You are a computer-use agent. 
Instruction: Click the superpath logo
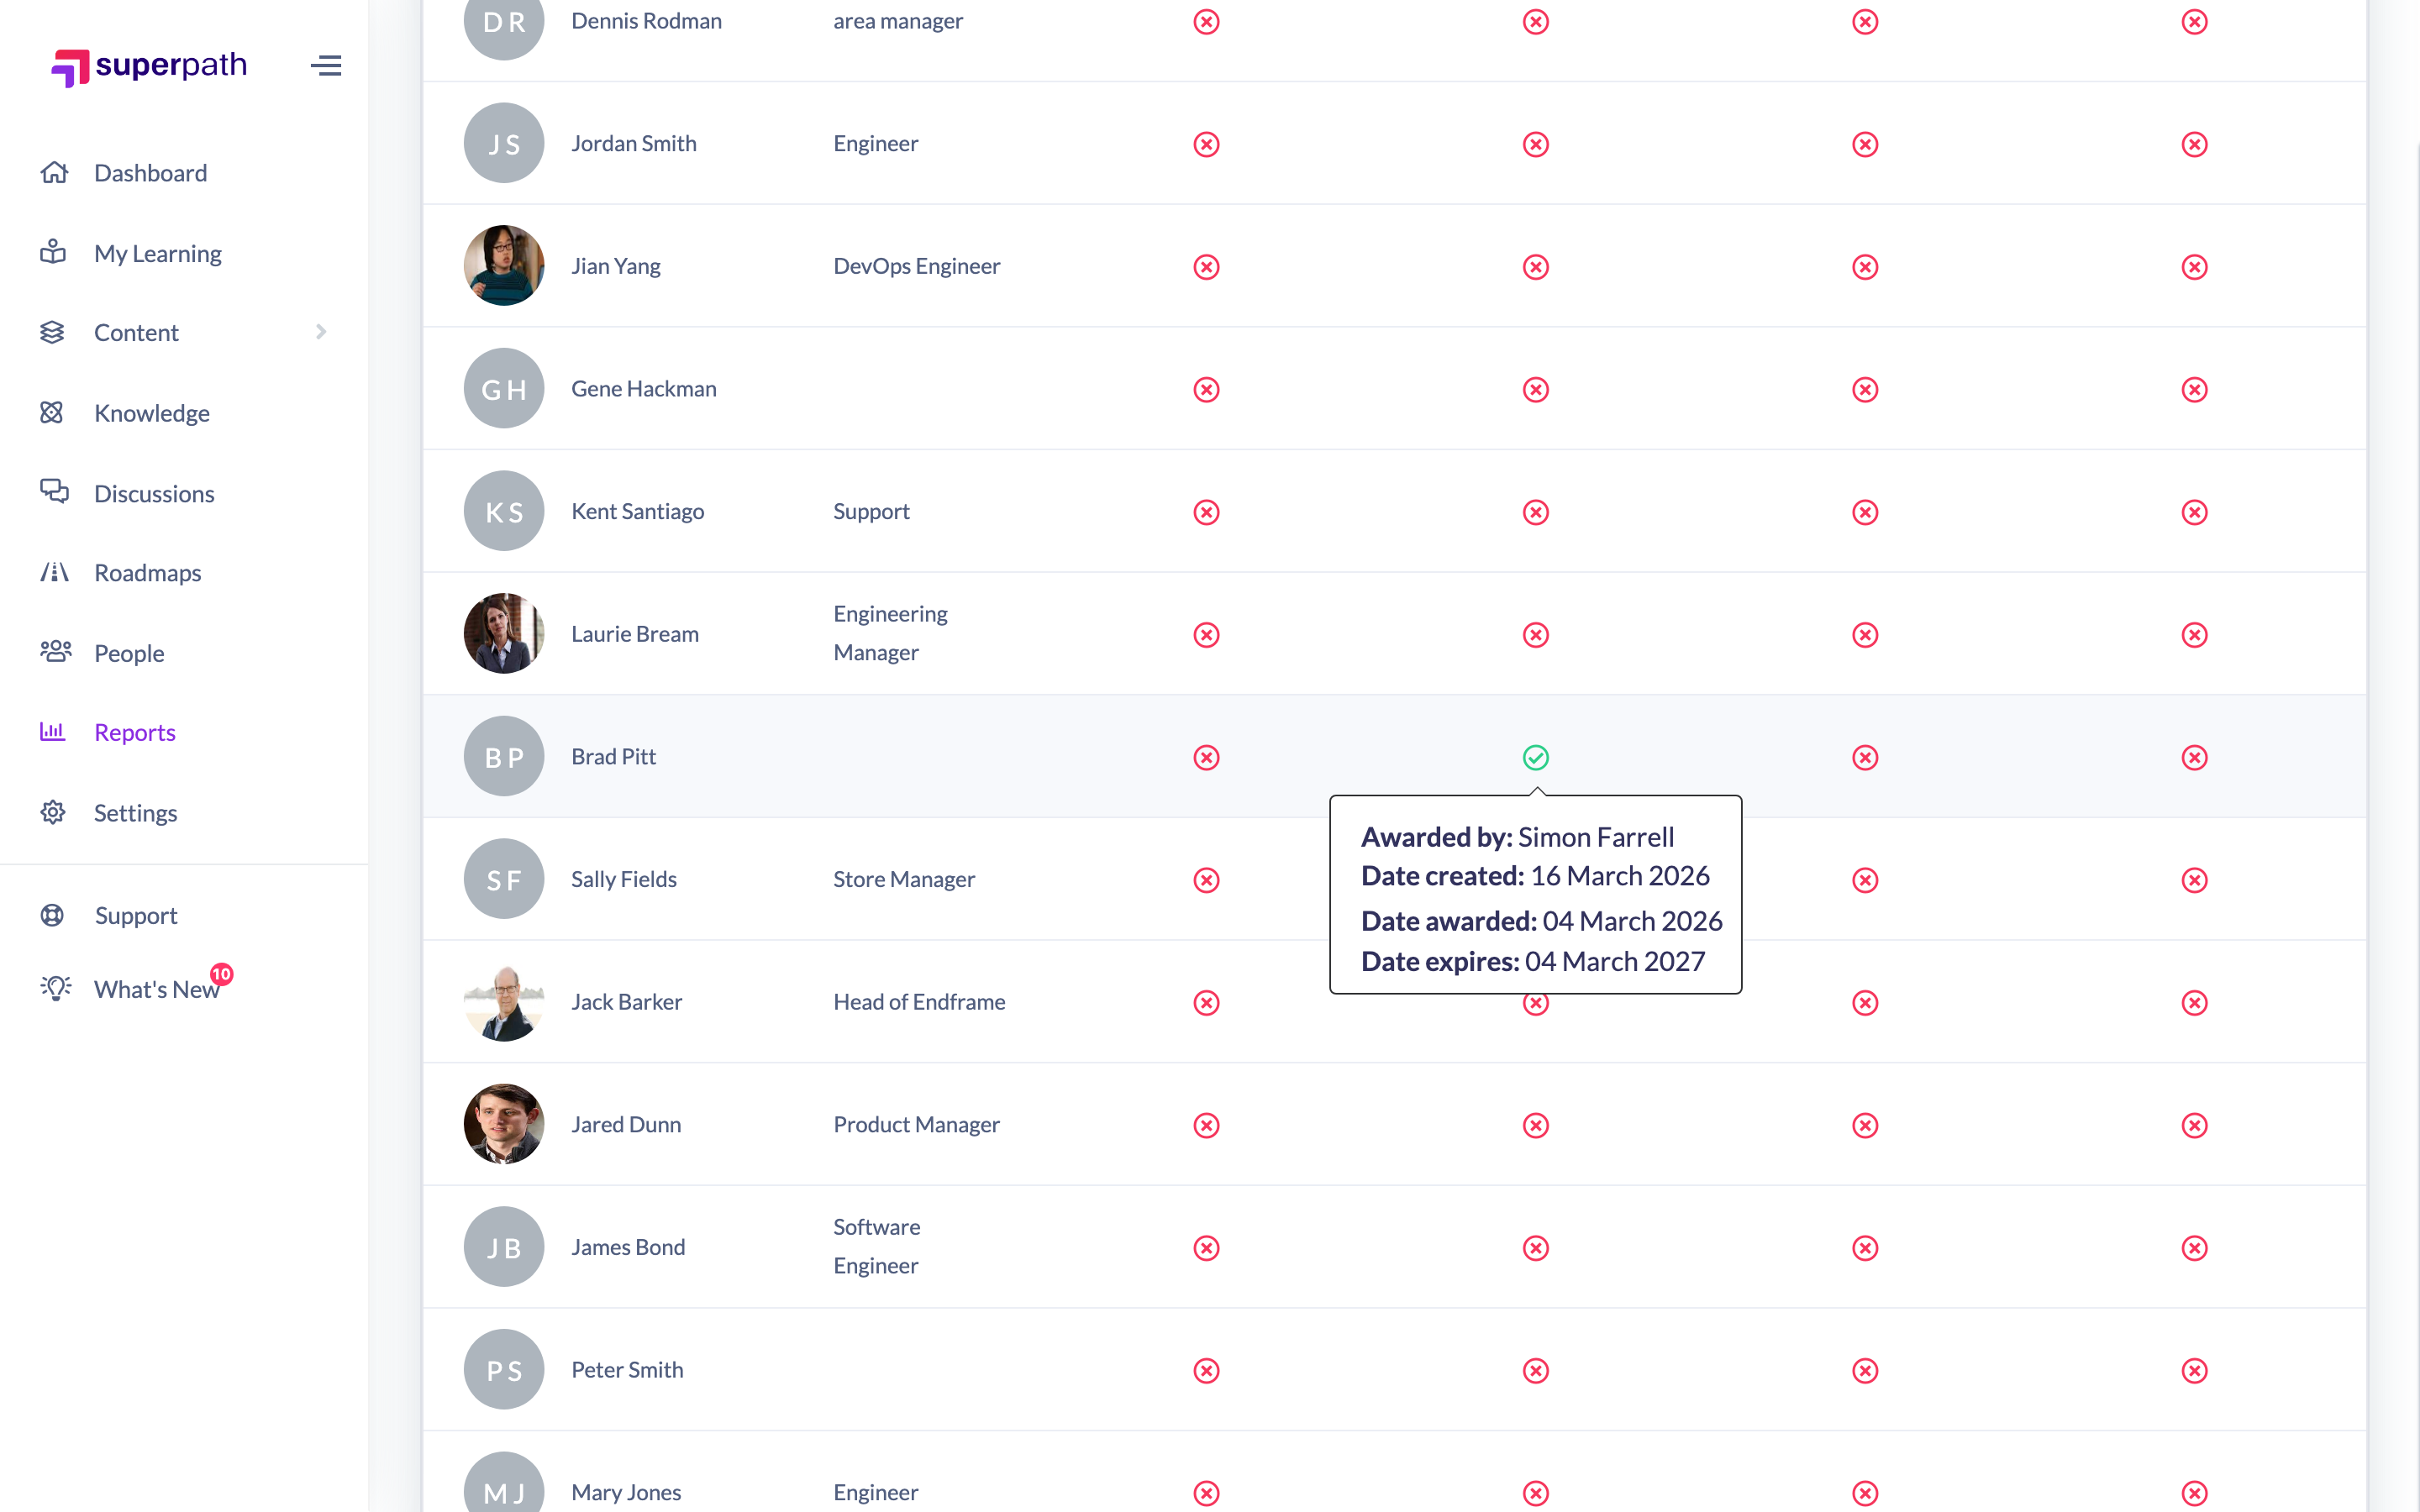tap(149, 66)
